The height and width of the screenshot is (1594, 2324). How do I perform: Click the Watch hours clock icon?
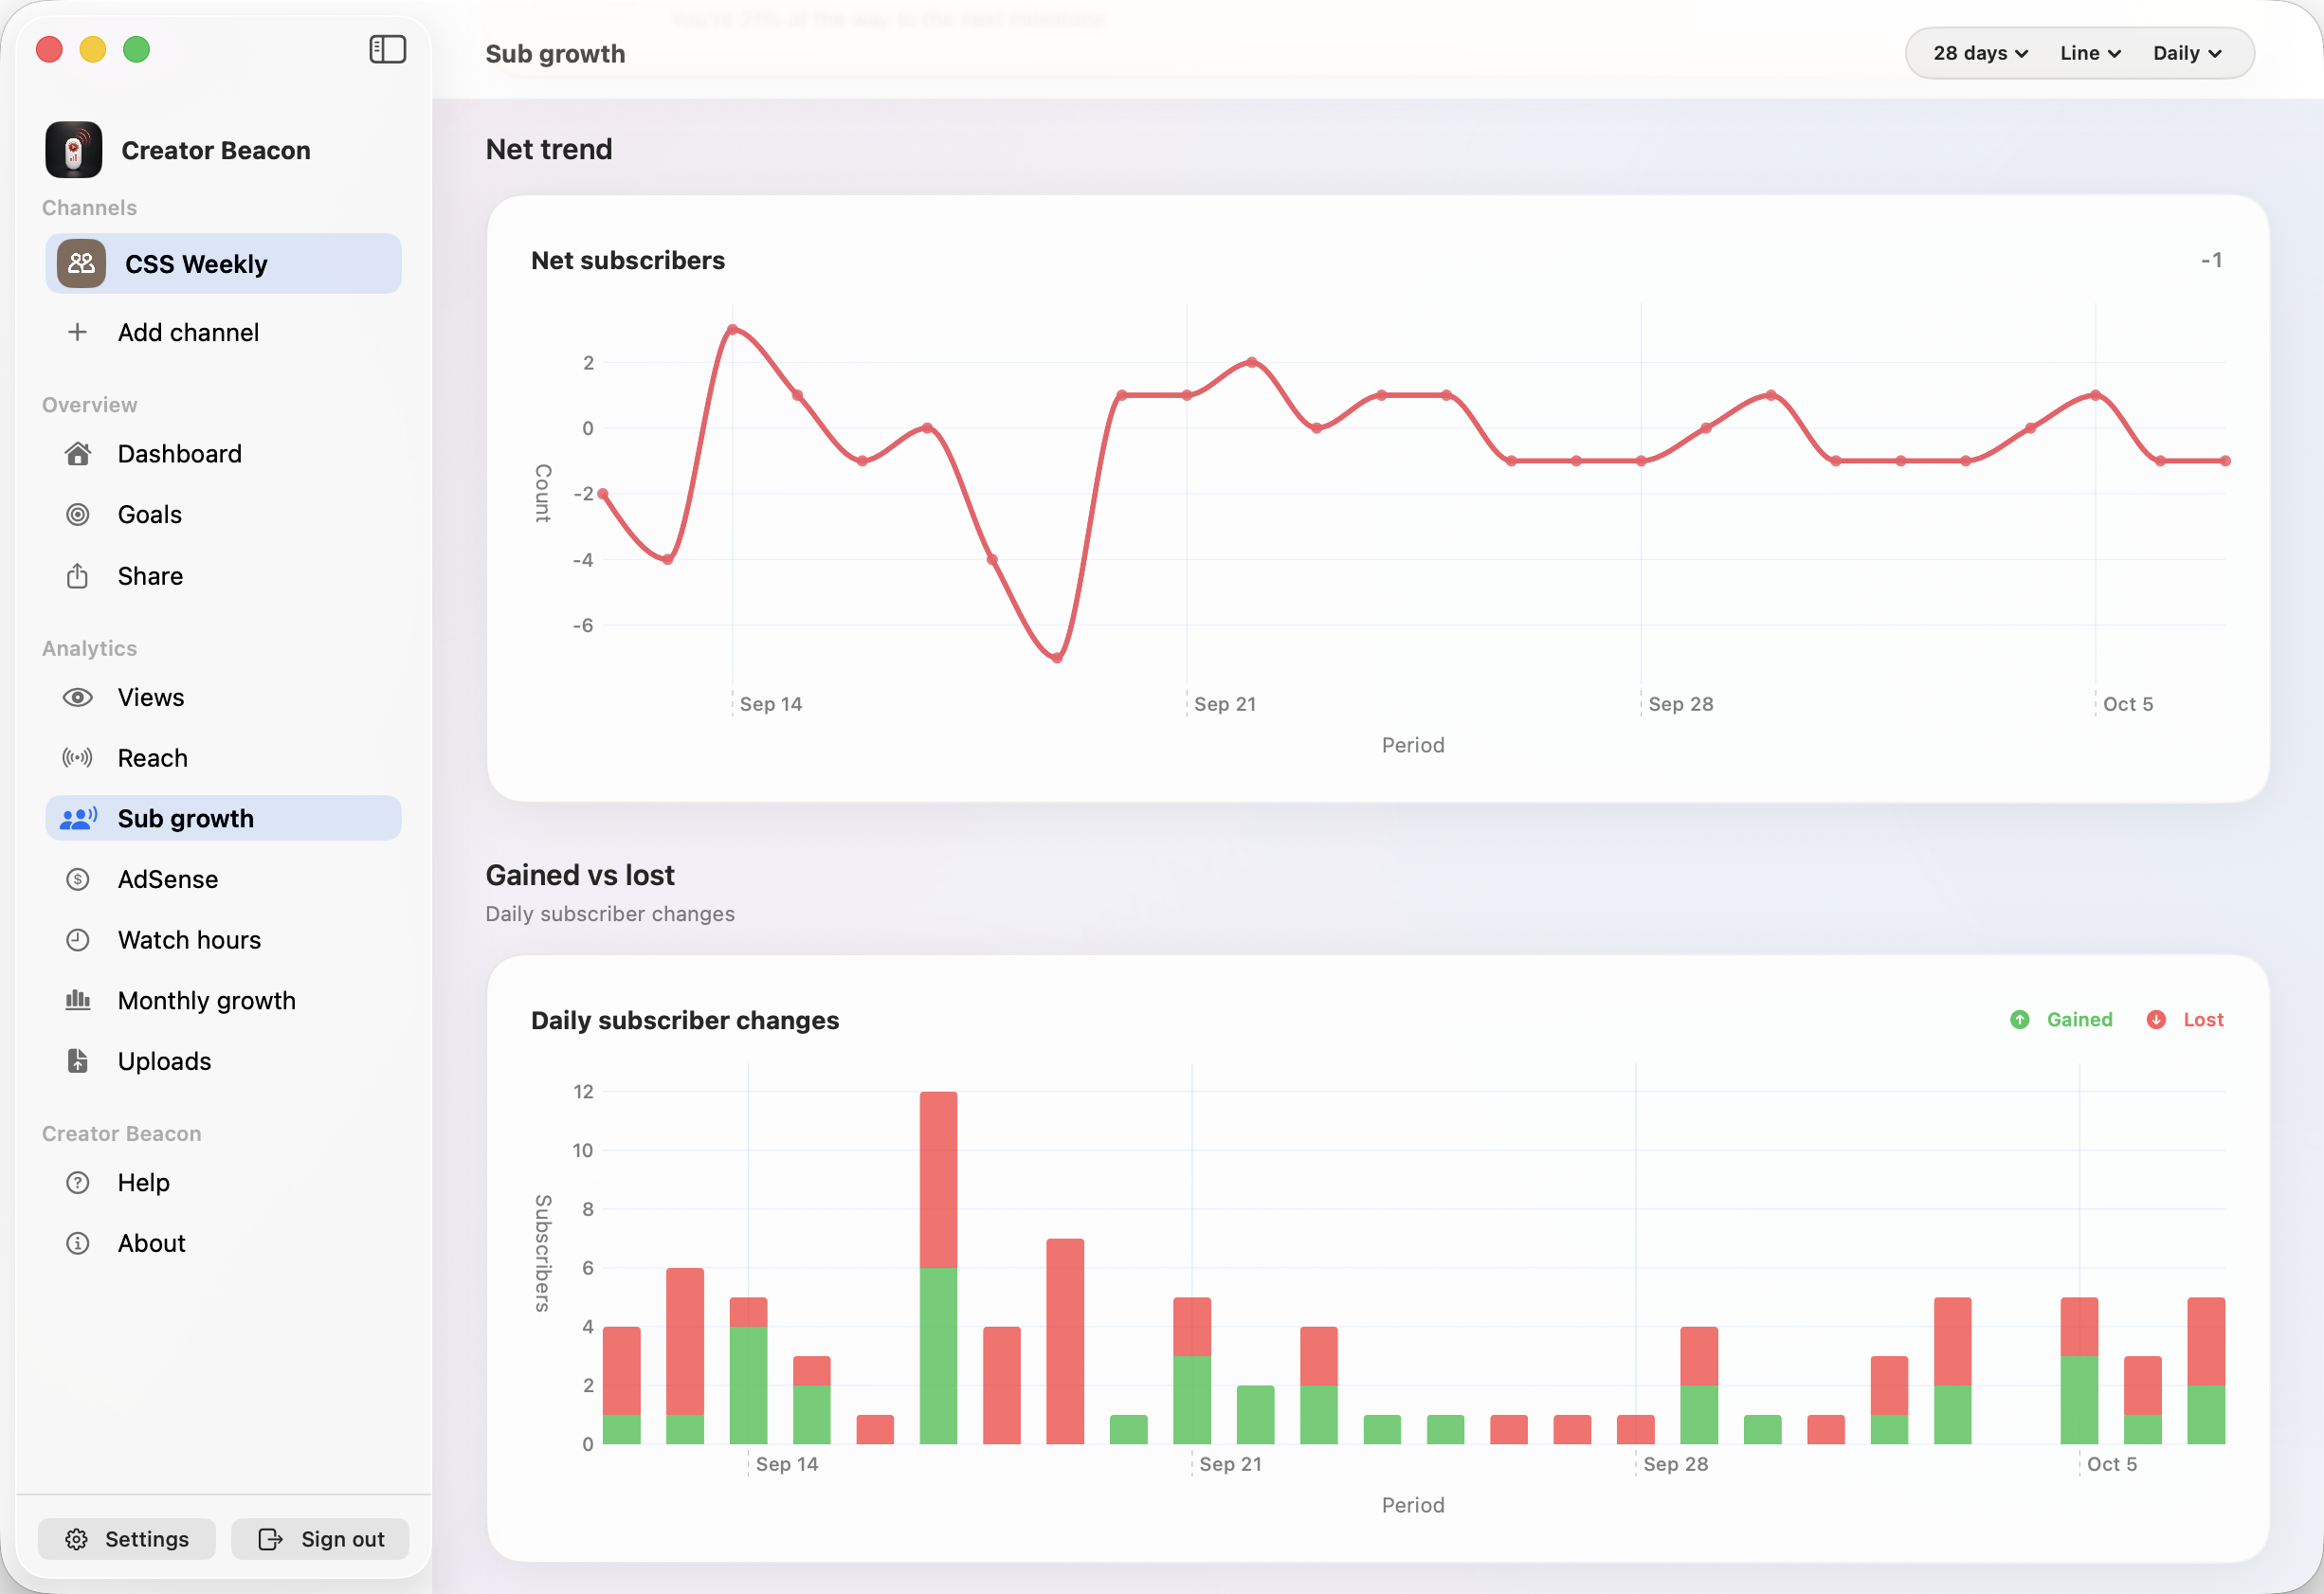(x=78, y=940)
